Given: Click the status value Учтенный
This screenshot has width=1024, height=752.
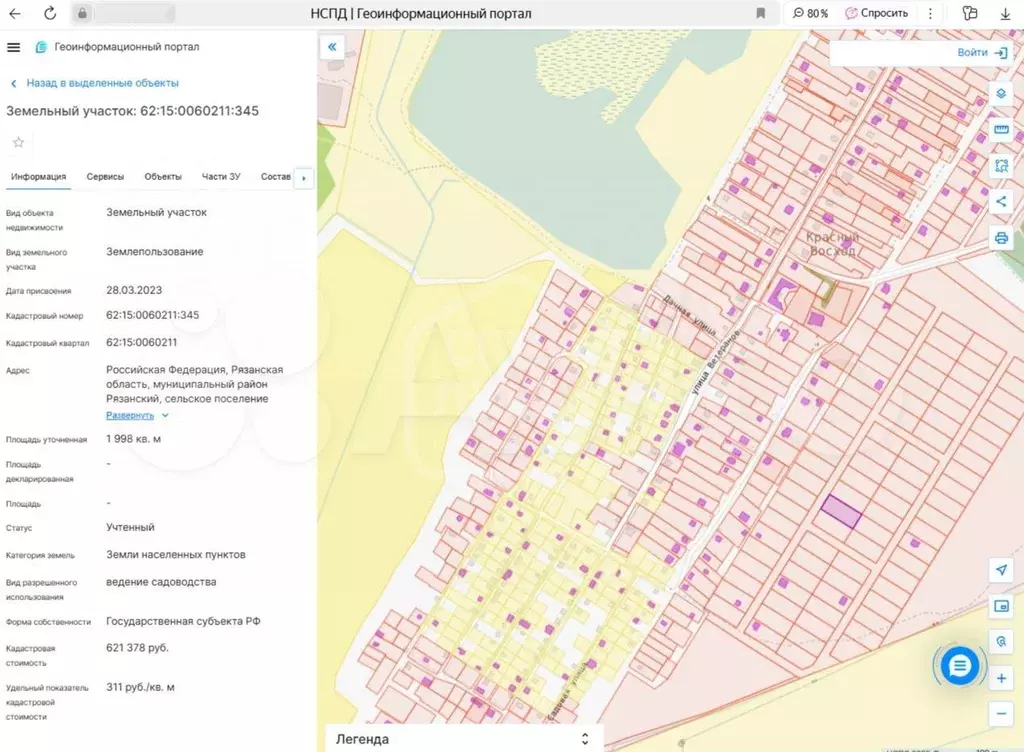Looking at the screenshot, I should tap(130, 527).
